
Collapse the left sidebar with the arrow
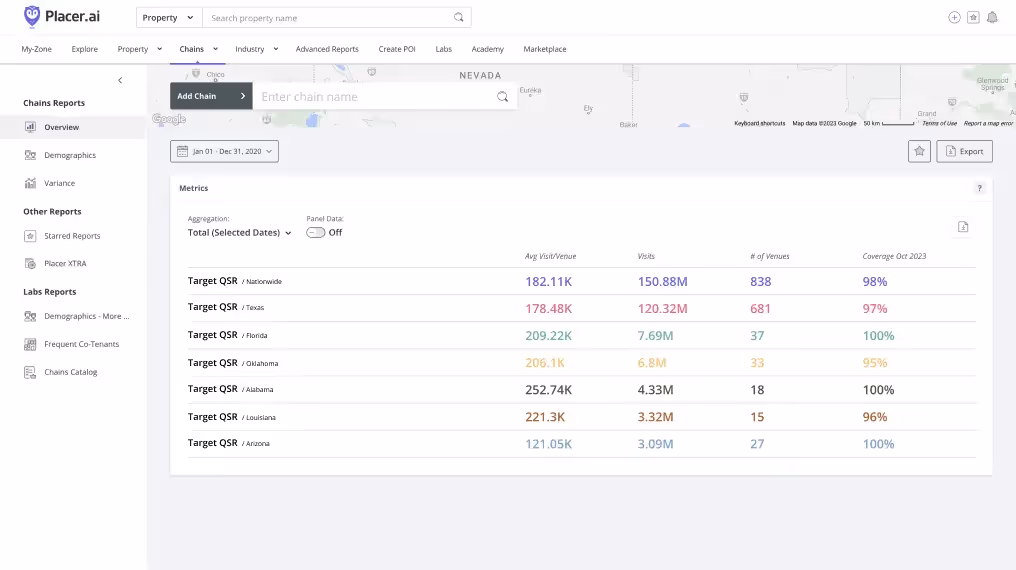pyautogui.click(x=120, y=80)
